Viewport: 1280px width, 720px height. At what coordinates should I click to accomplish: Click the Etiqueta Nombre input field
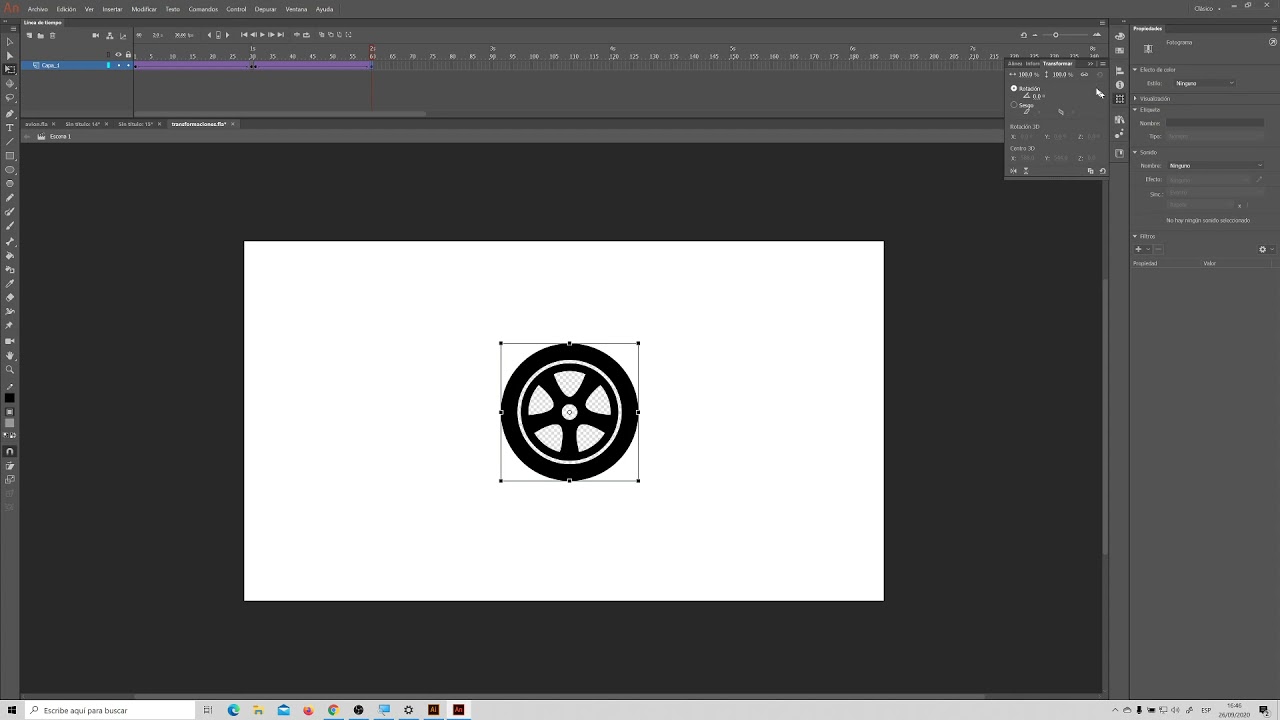[1215, 123]
